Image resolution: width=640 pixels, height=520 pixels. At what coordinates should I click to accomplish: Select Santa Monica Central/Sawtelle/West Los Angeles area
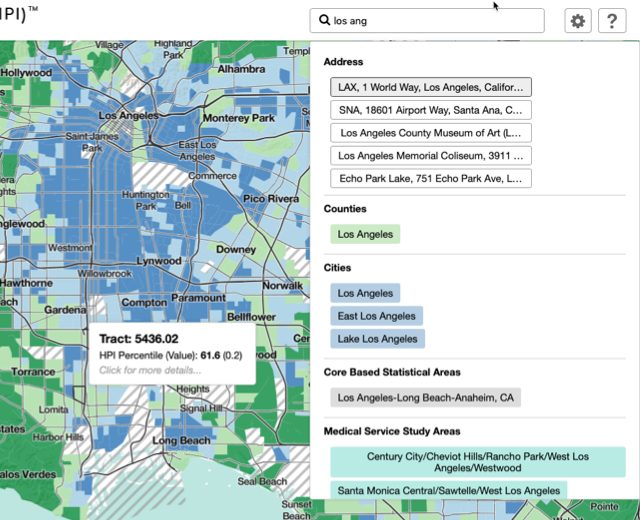pyautogui.click(x=449, y=491)
